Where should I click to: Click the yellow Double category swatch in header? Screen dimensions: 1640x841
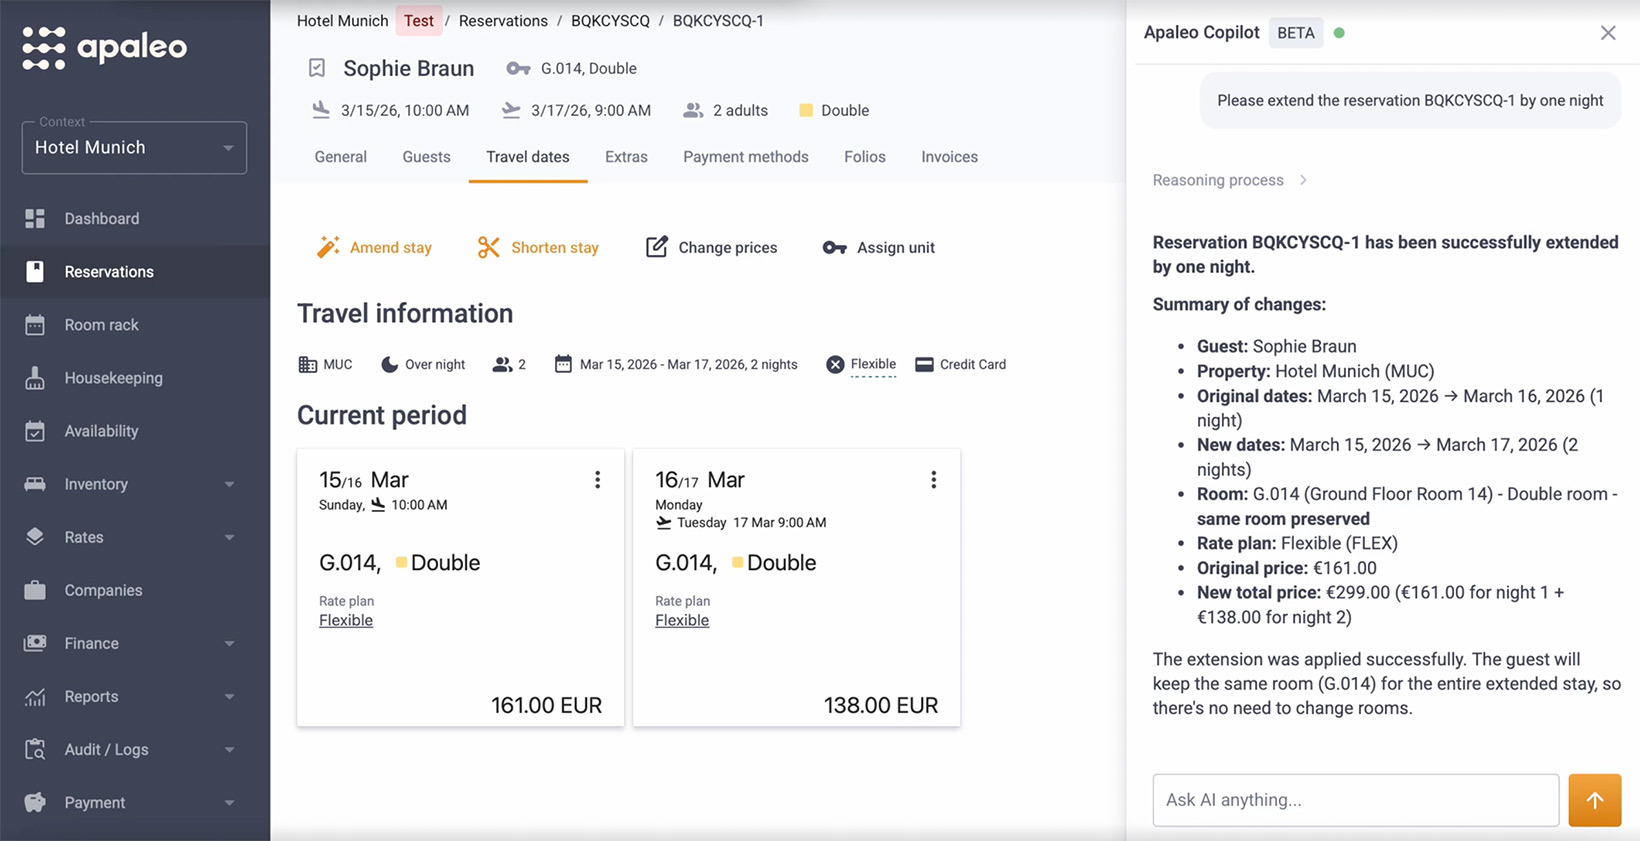[x=806, y=110]
